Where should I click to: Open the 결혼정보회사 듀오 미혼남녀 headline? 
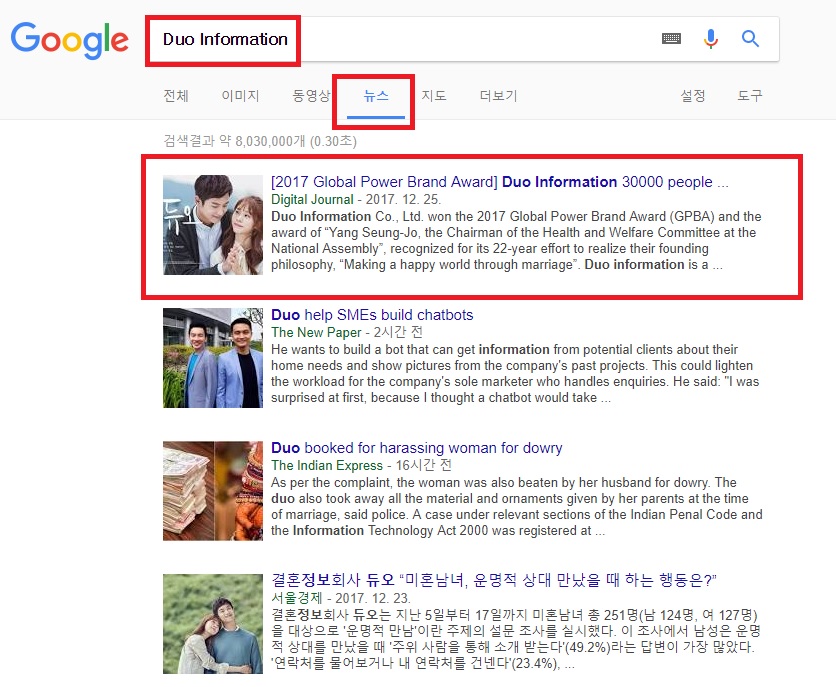494,580
